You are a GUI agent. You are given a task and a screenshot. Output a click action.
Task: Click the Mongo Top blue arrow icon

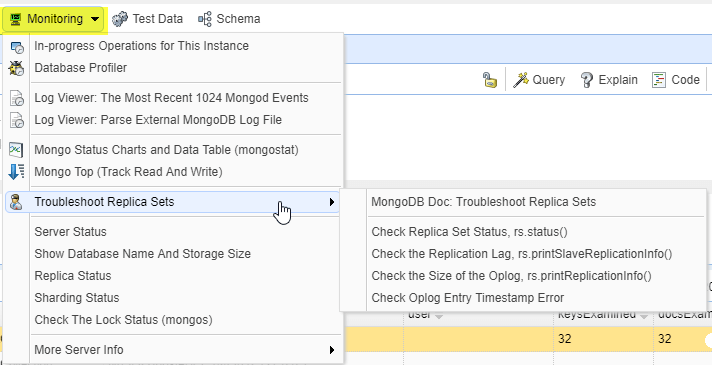pyautogui.click(x=16, y=172)
